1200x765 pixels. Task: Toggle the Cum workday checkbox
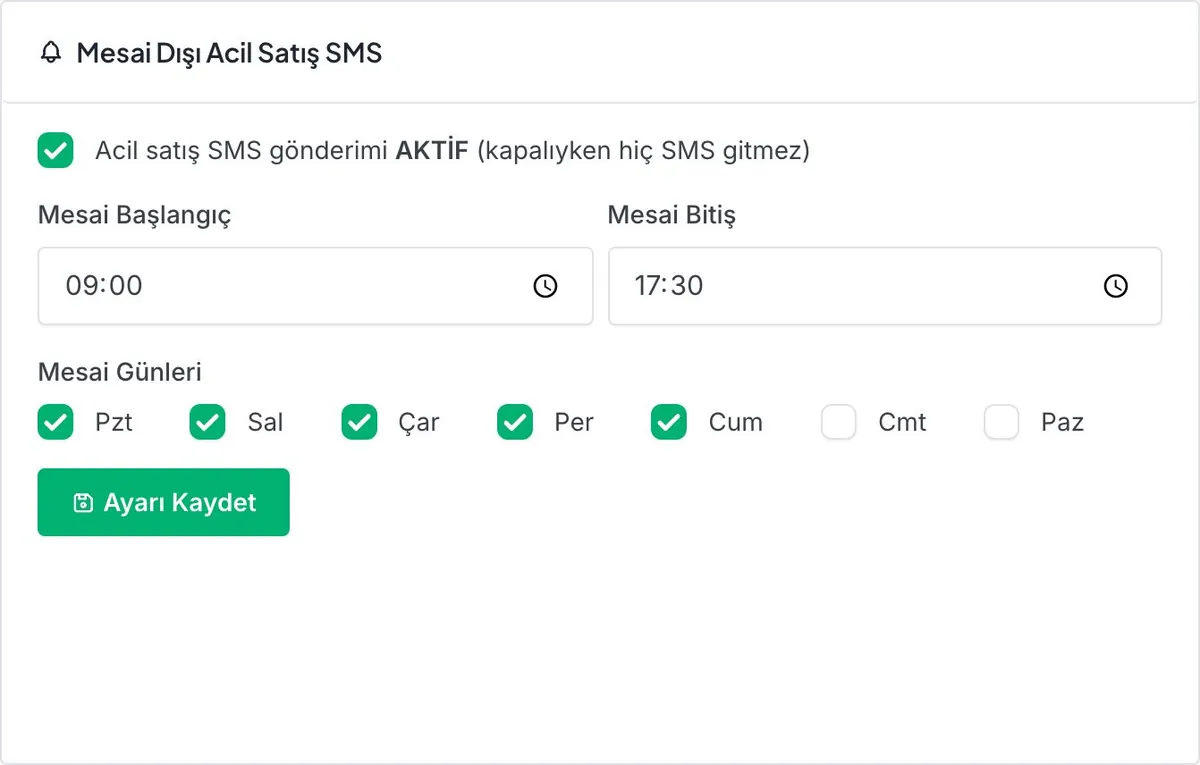coord(669,422)
